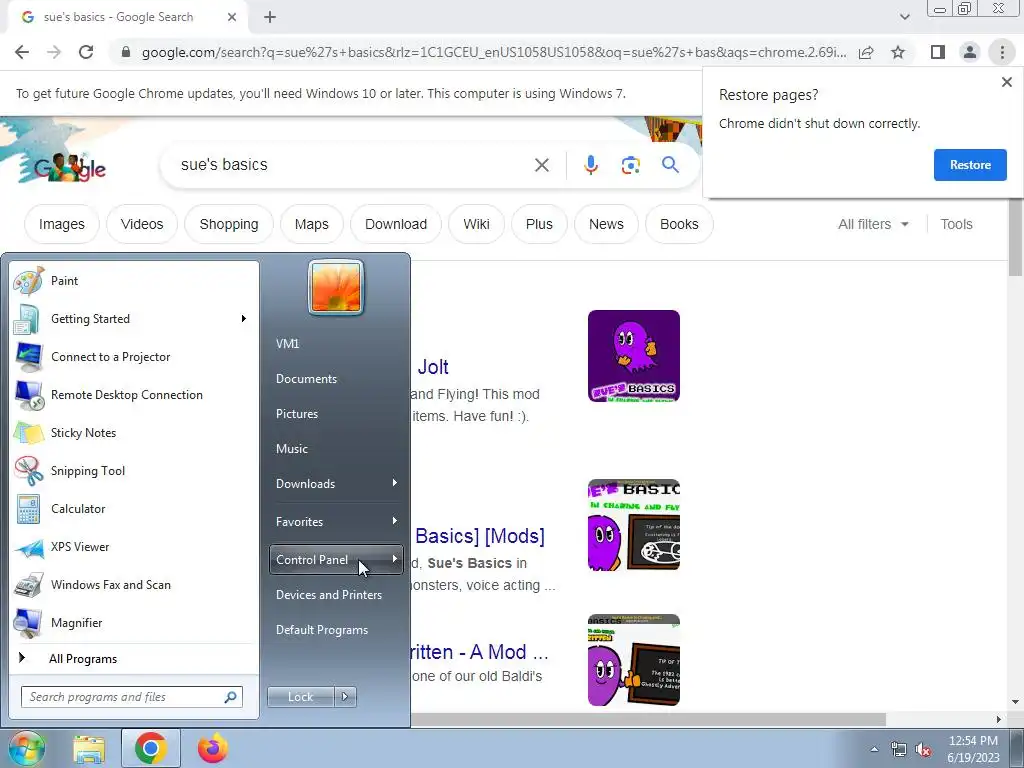The height and width of the screenshot is (768, 1024).
Task: Select the Books filter chip
Action: tap(679, 224)
